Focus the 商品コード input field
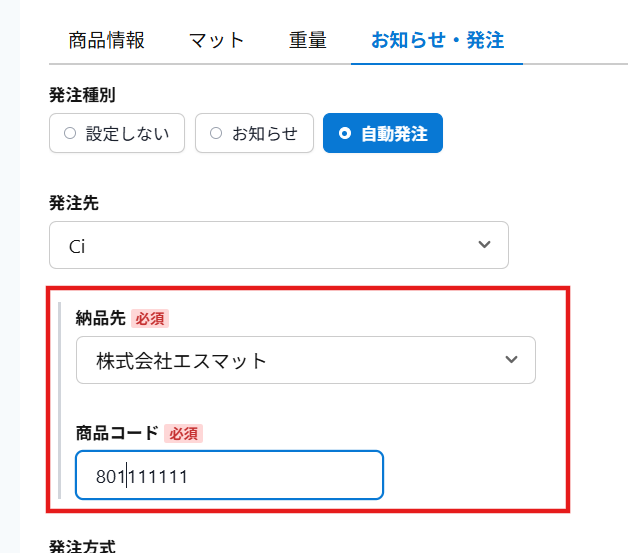This screenshot has height=553, width=628. (229, 475)
